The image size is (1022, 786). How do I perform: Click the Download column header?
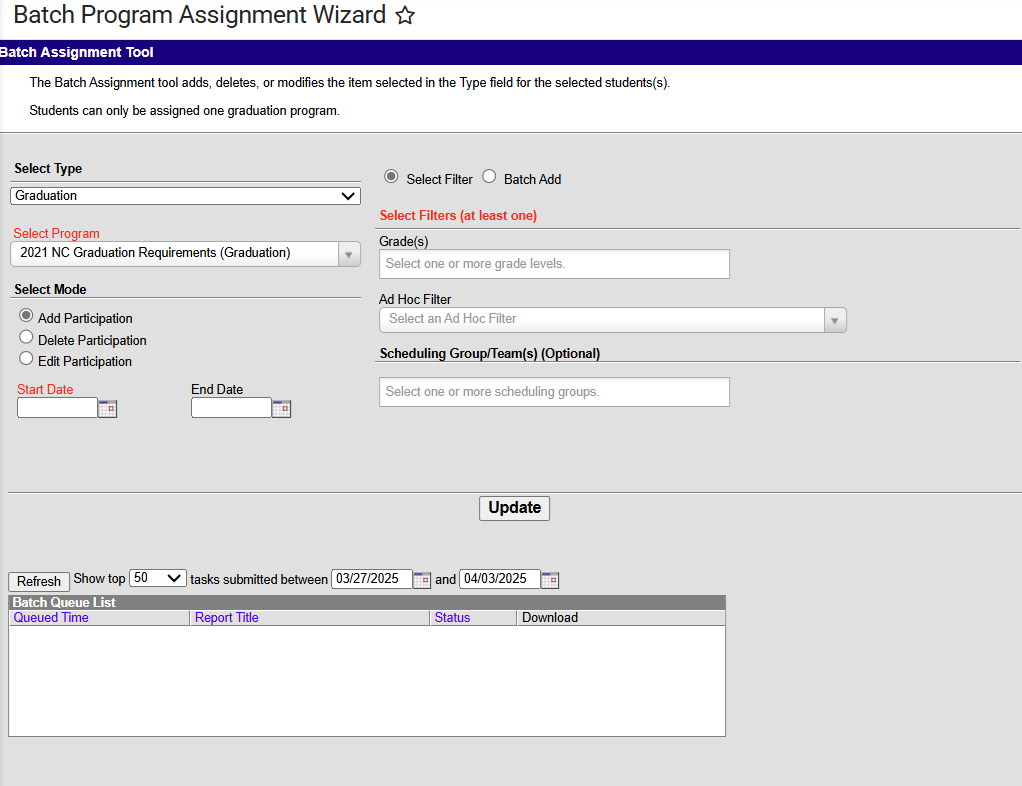click(x=550, y=617)
